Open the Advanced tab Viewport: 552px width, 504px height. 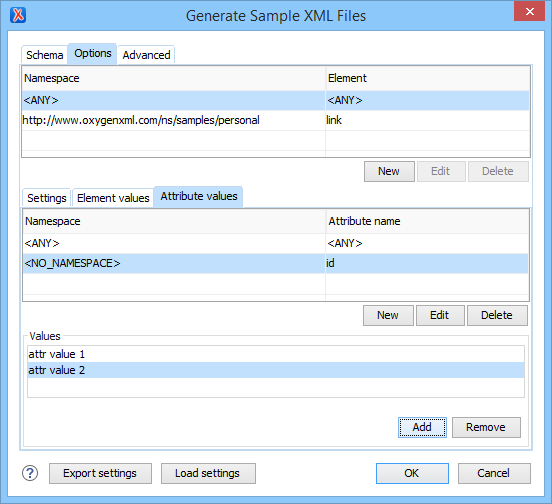click(146, 55)
